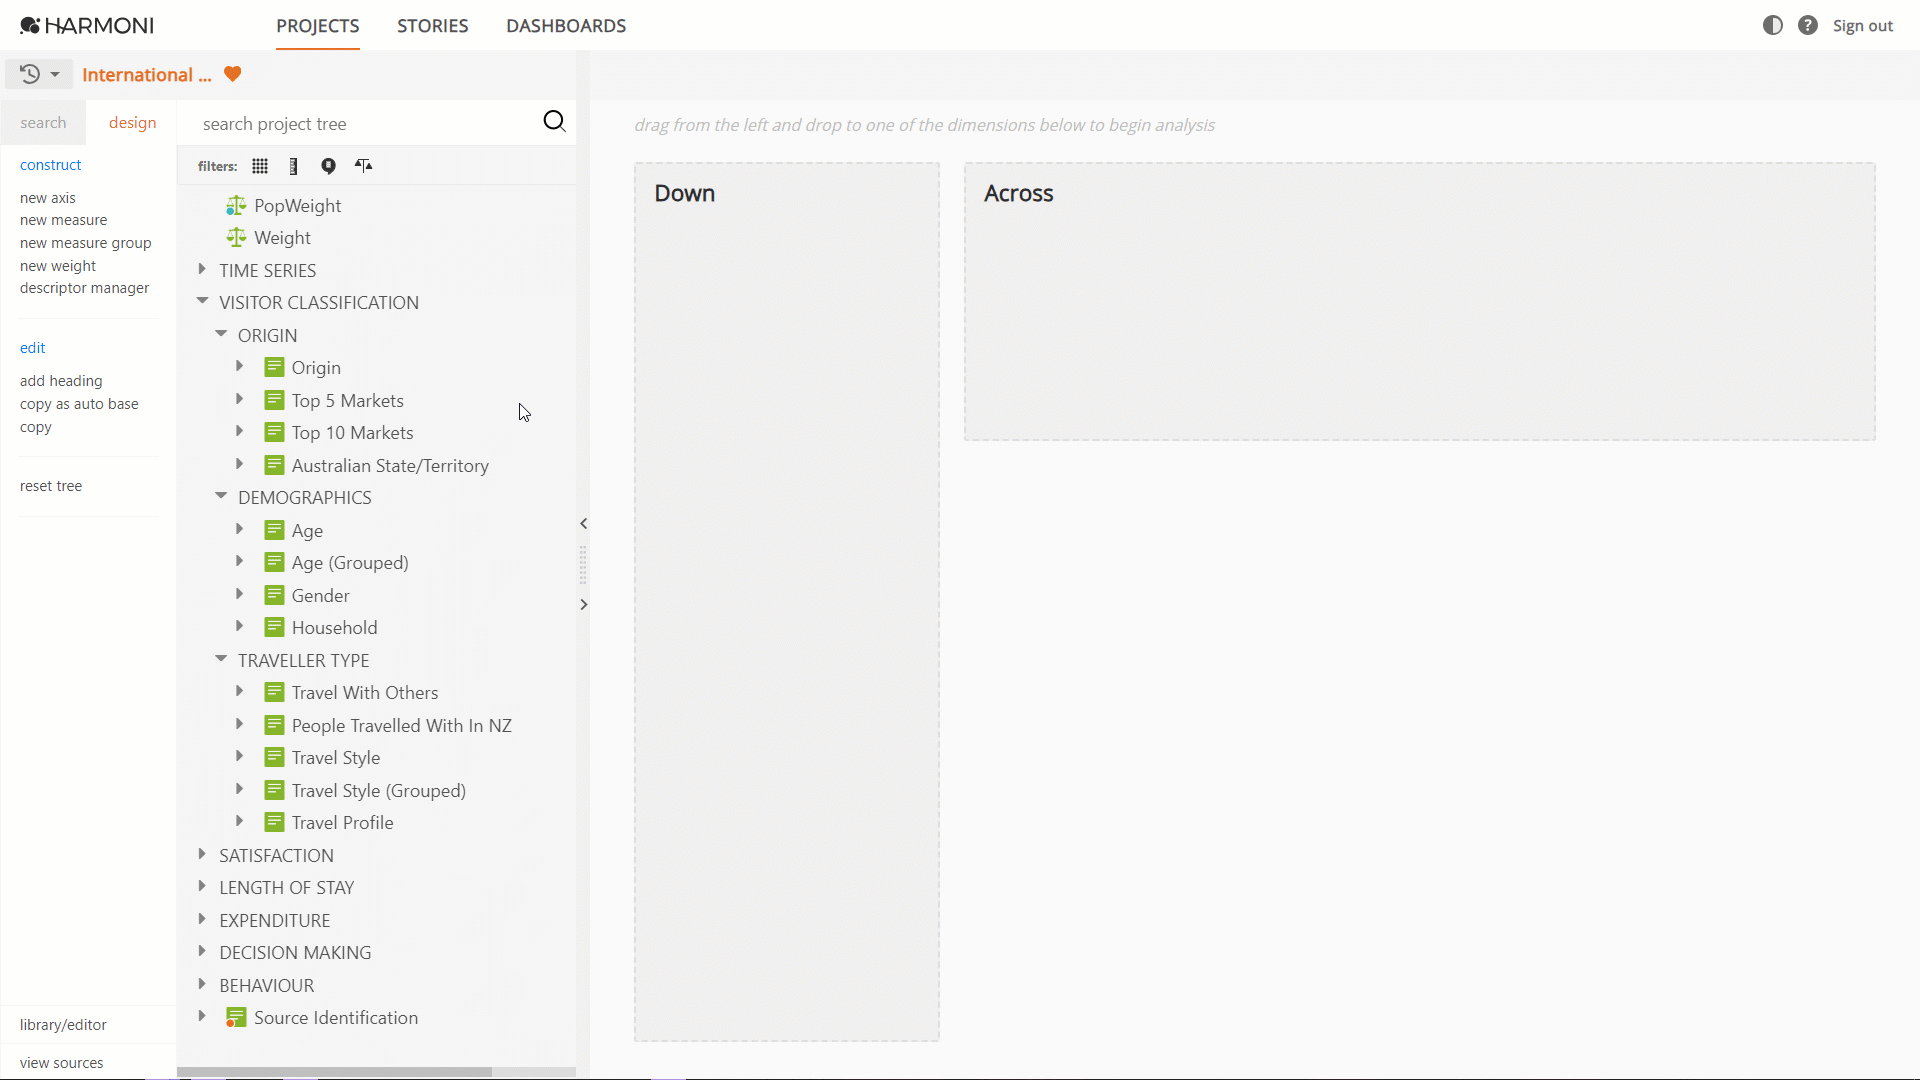This screenshot has width=1920, height=1080.
Task: Toggle the contrast theme icon
Action: tap(1773, 25)
